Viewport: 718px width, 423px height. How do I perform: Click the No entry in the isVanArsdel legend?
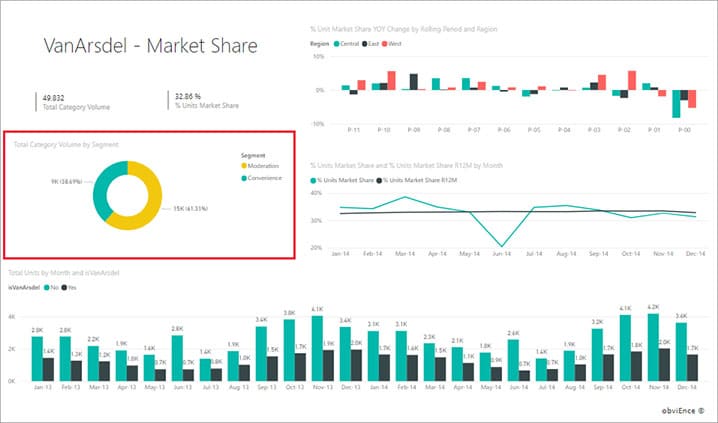coord(51,288)
